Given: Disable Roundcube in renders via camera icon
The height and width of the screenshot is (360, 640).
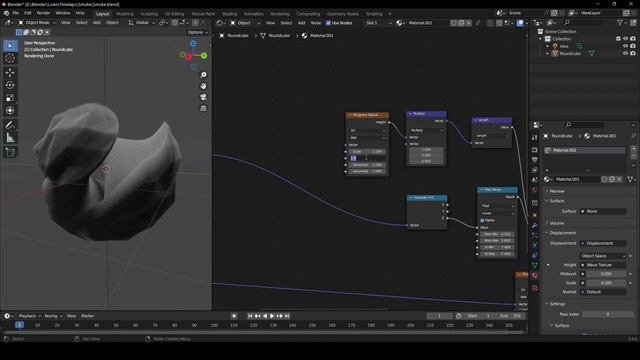Looking at the screenshot, I should (x=633, y=53).
